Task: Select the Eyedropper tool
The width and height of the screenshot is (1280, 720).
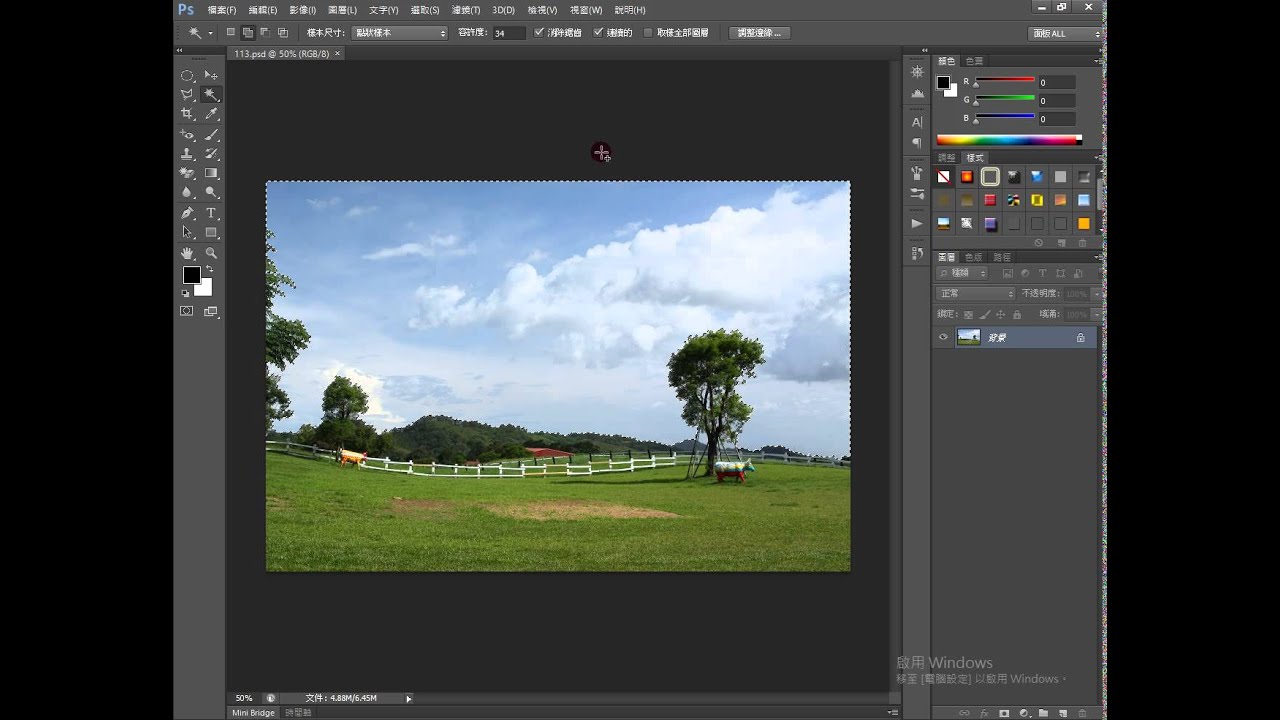Action: click(x=211, y=115)
